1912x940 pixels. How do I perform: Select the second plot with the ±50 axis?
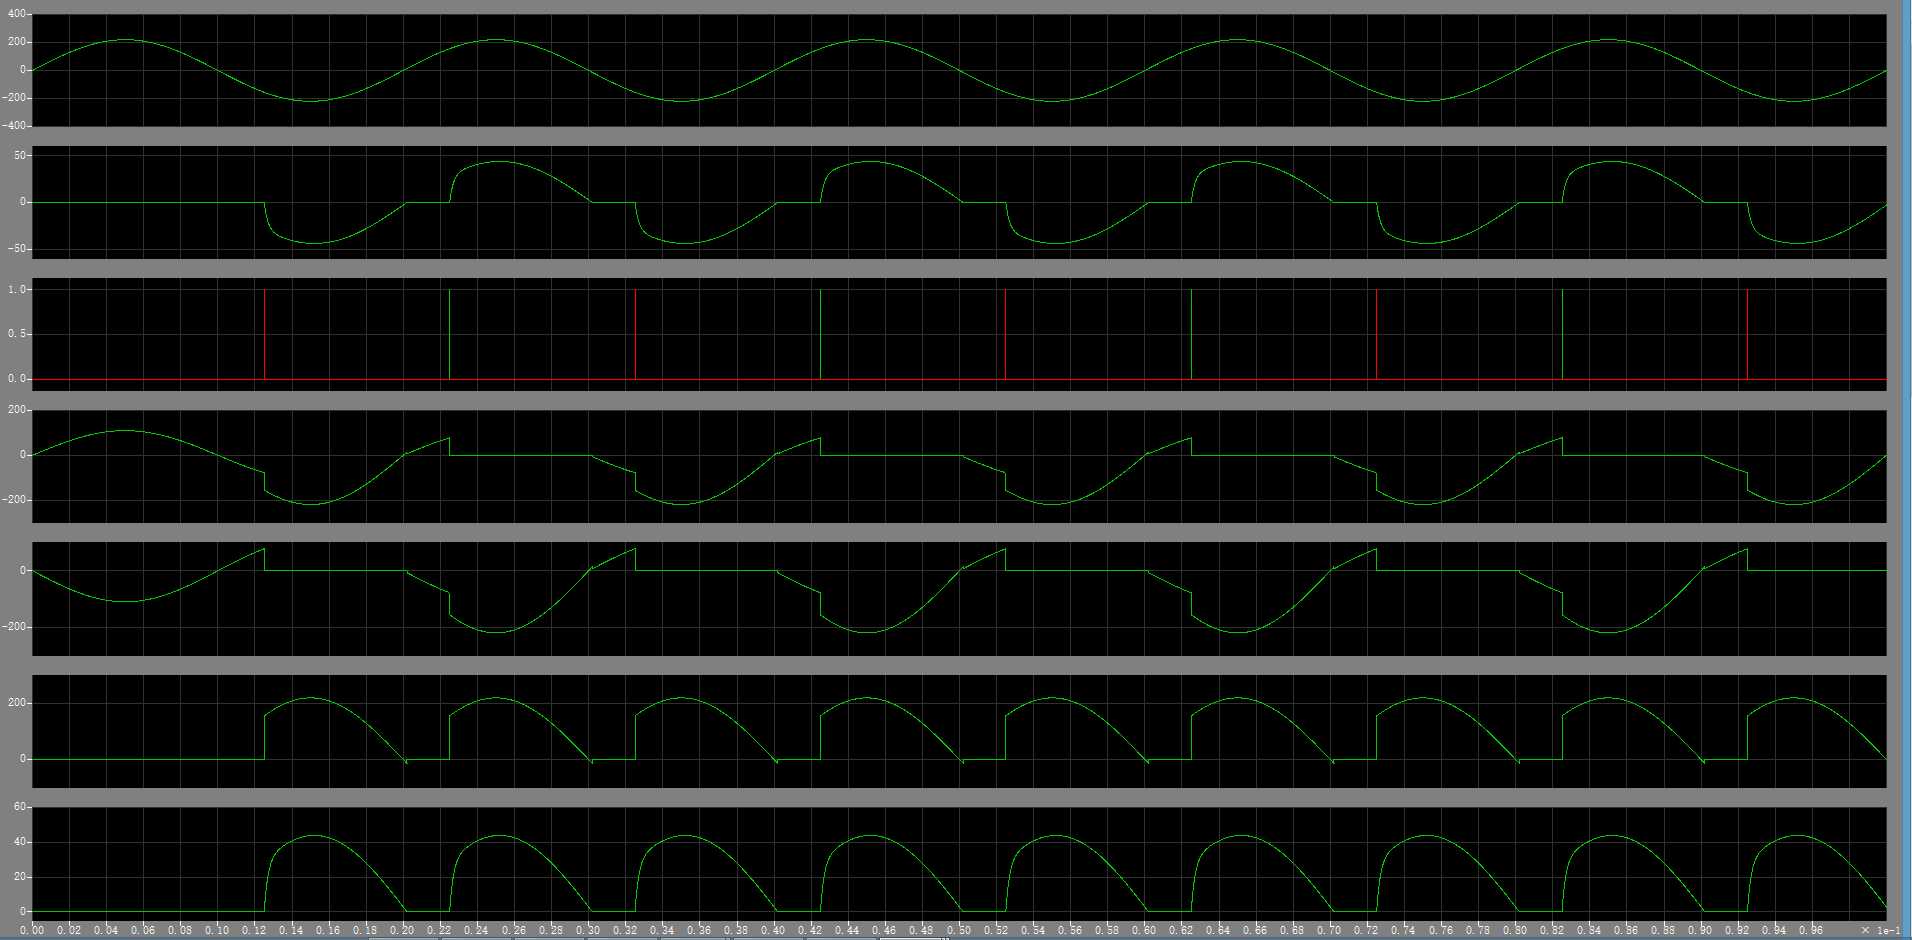959,202
